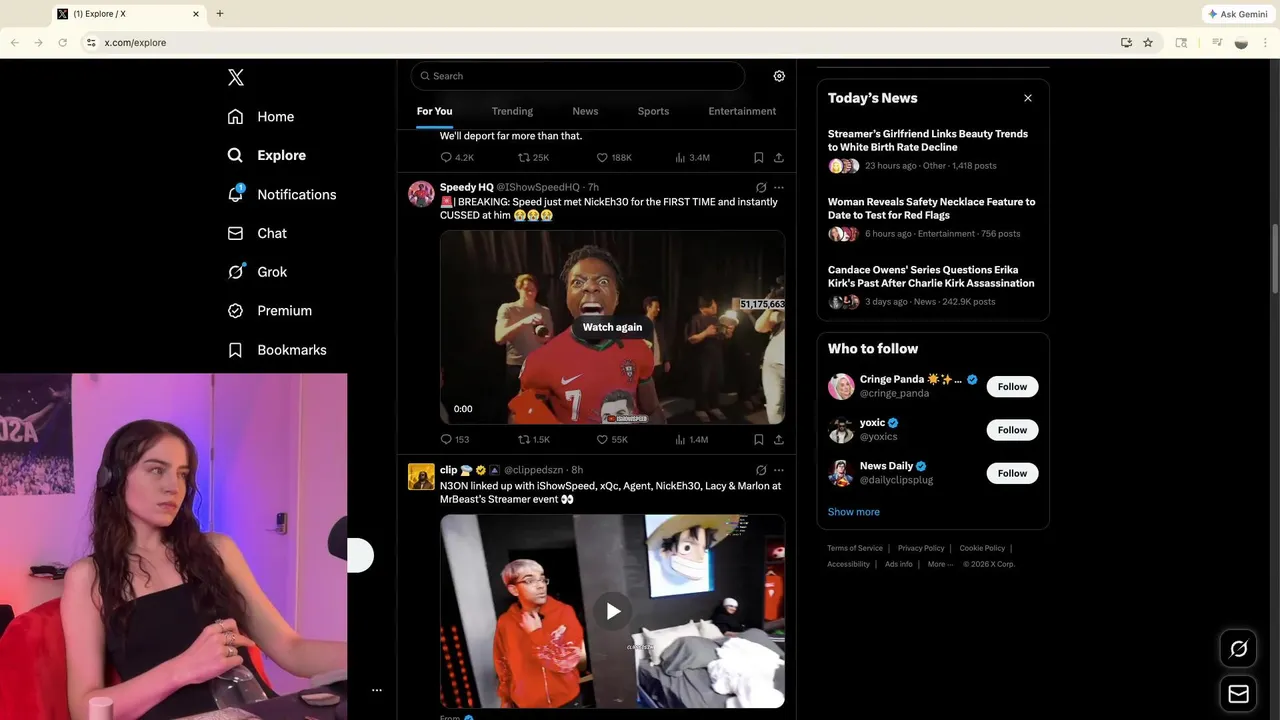
Task: Go back in browser
Action: pyautogui.click(x=15, y=42)
